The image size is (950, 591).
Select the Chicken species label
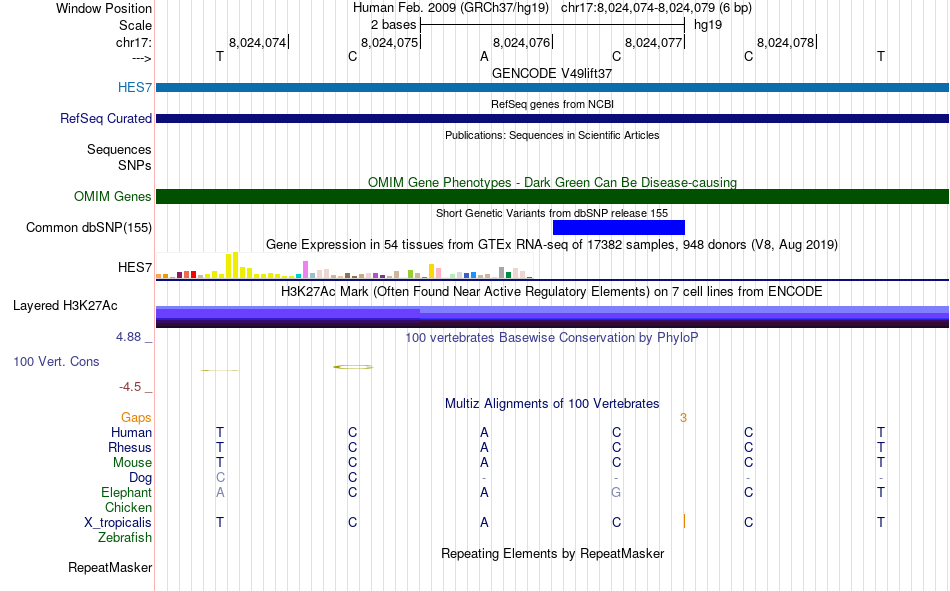[128, 507]
